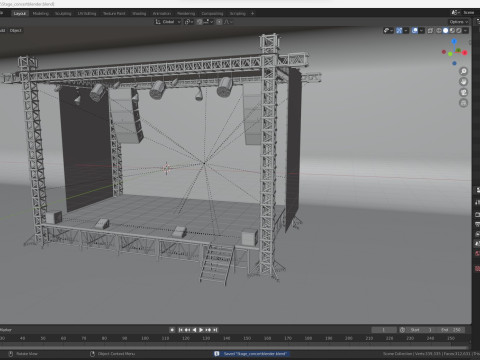Switch to the Rendering workspace tab
Screen dimensions: 480x360
coord(186,13)
